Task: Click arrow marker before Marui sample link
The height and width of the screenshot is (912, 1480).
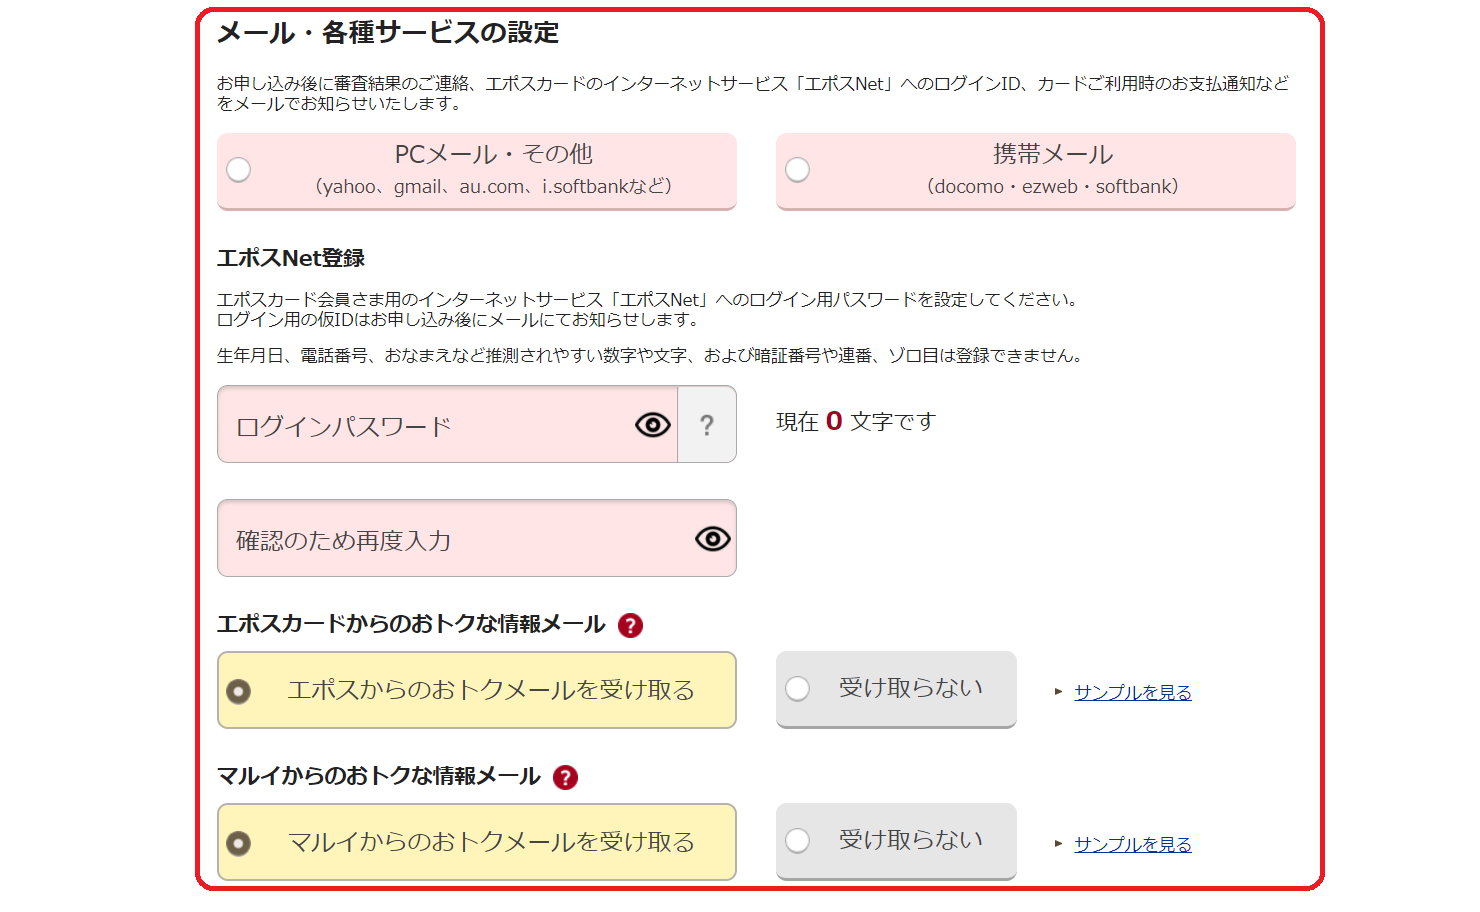Action: [x=1058, y=844]
